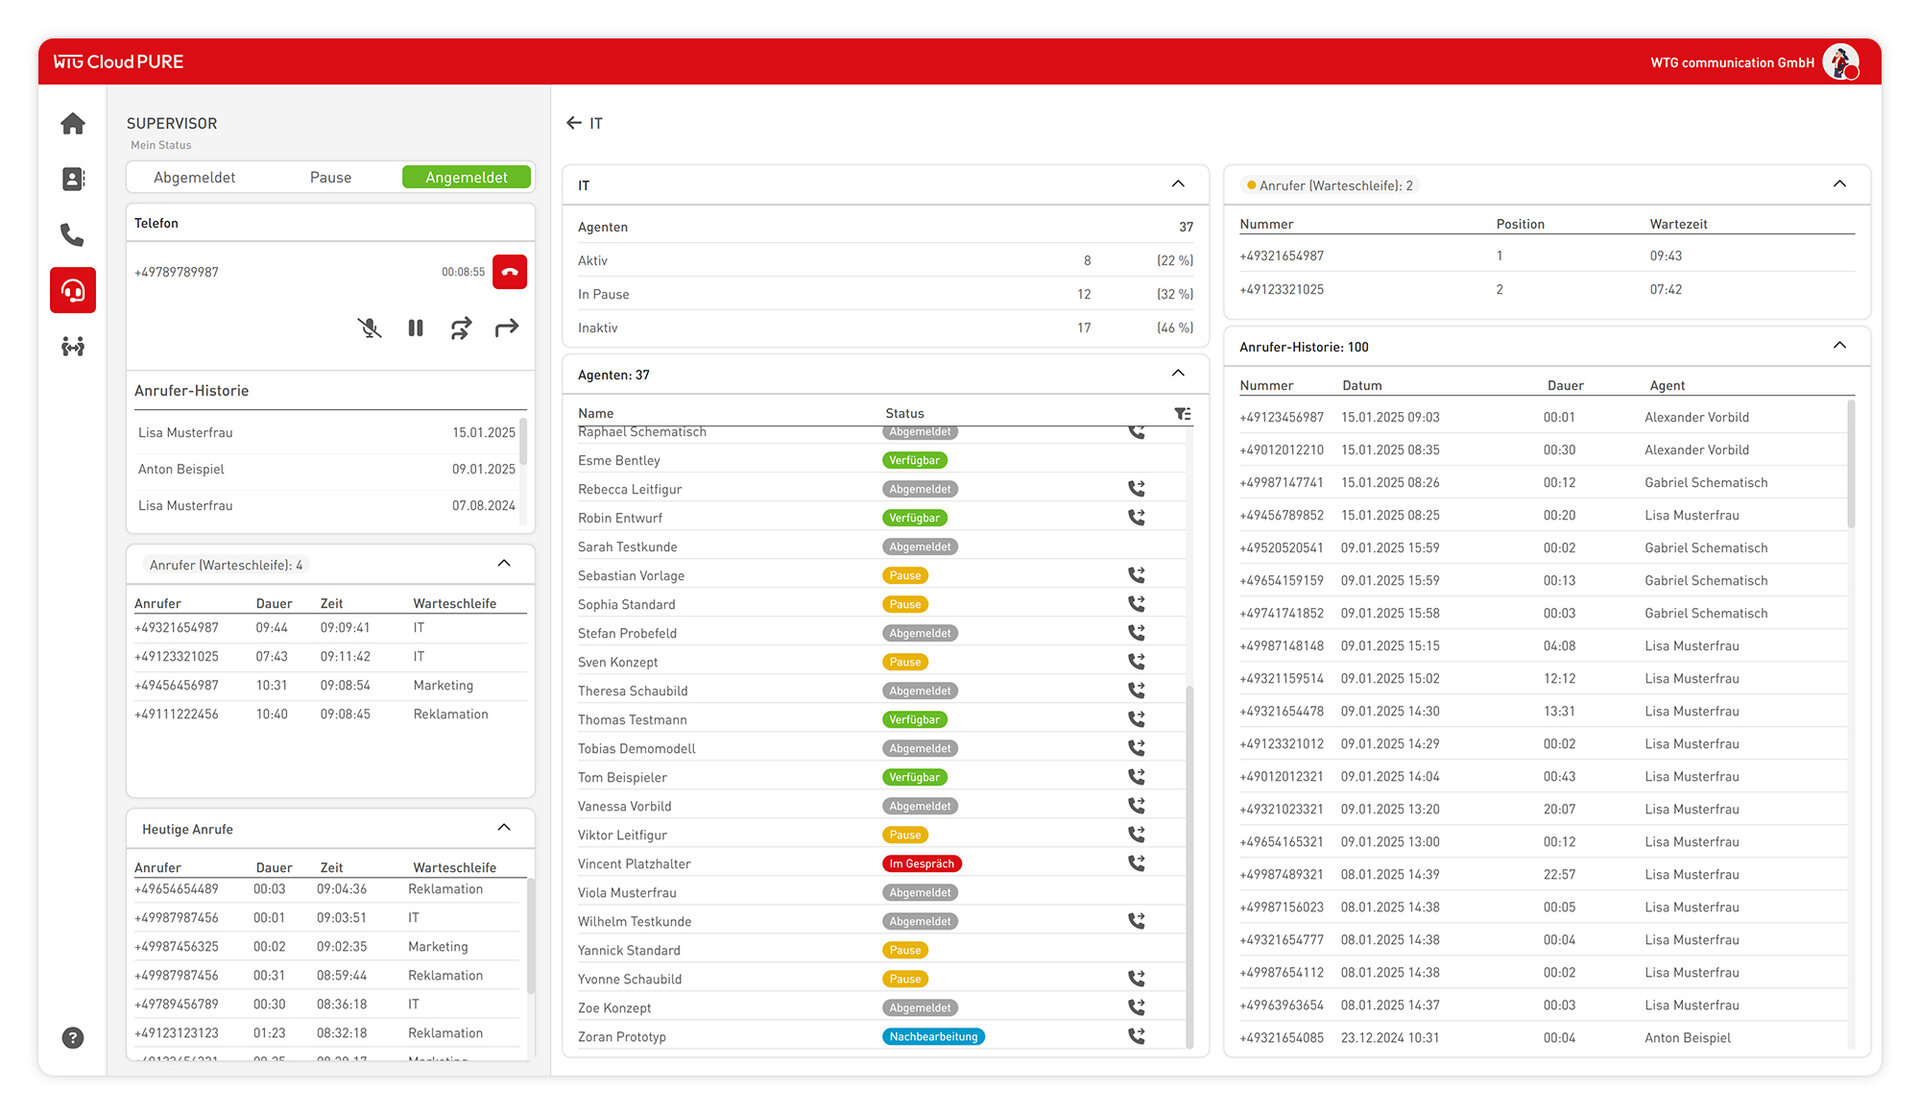Put the current call on hold

[416, 328]
